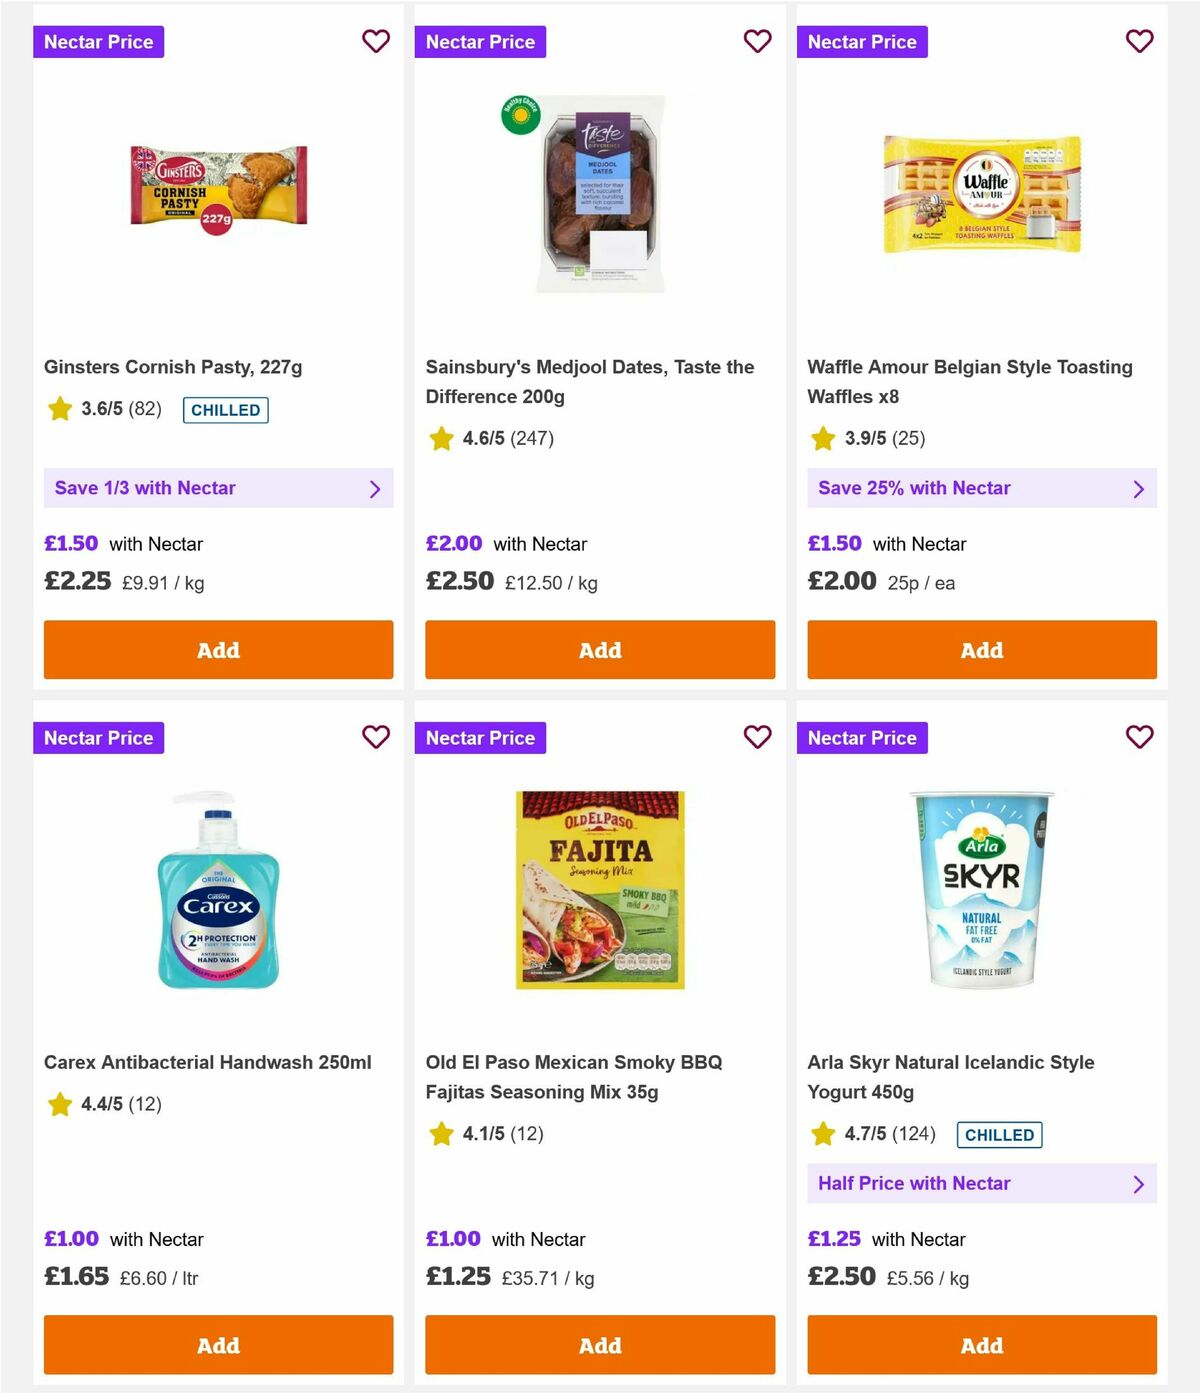Expand Half Price with Nectar on Skyr
1200x1393 pixels.
tap(981, 1183)
